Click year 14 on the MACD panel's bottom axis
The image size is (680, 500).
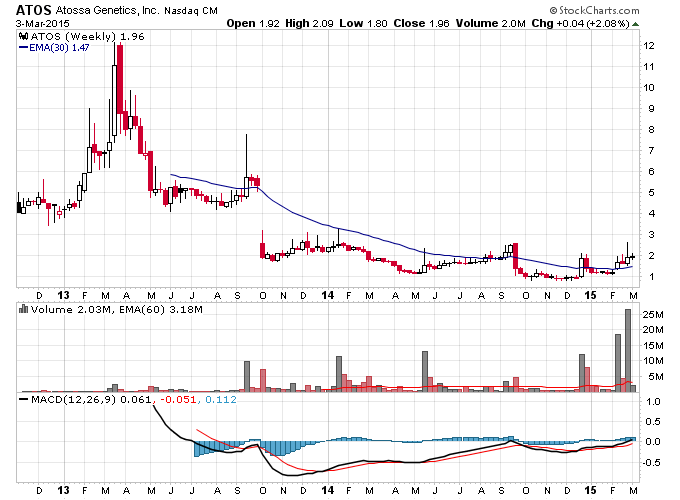pyautogui.click(x=327, y=490)
